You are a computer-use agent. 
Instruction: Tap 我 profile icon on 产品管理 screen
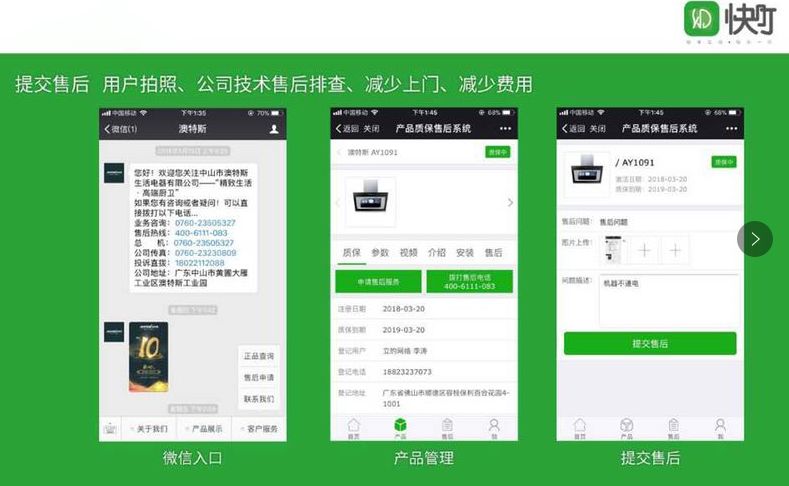click(494, 429)
